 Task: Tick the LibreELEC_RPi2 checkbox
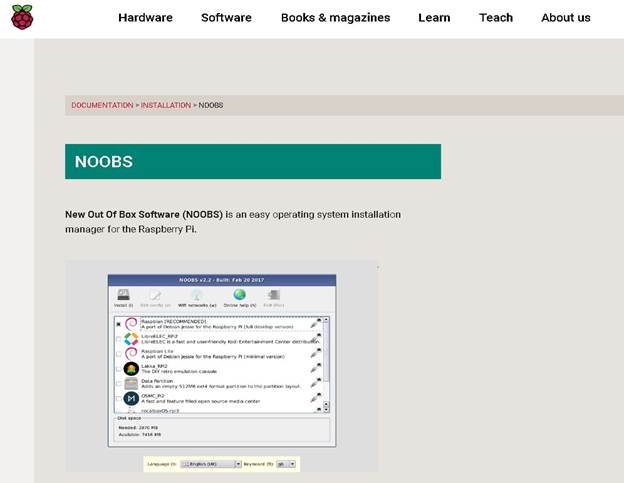point(119,339)
